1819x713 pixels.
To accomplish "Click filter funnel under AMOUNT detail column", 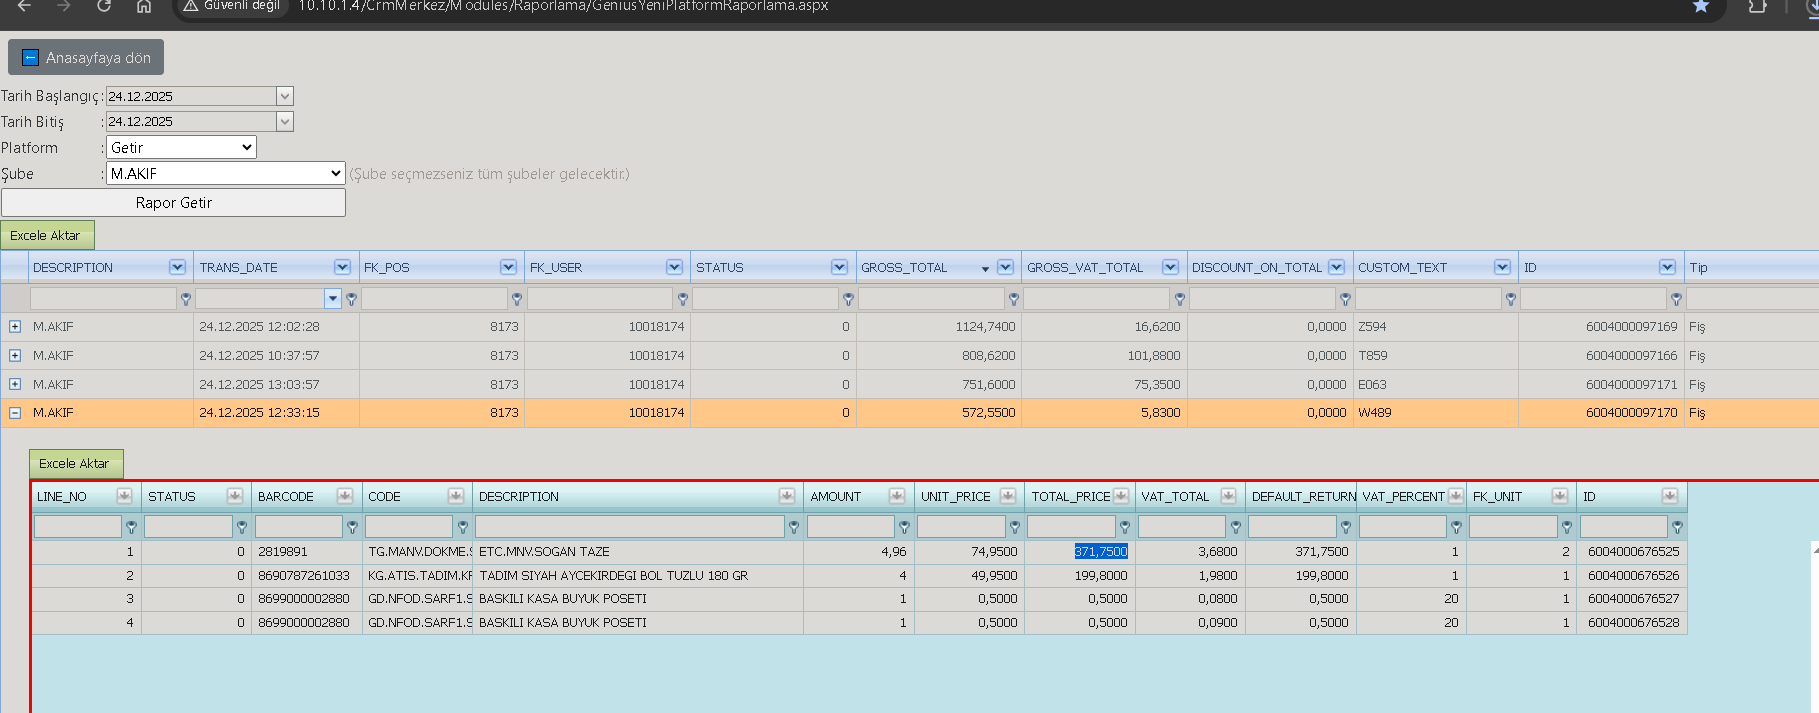I will (904, 527).
